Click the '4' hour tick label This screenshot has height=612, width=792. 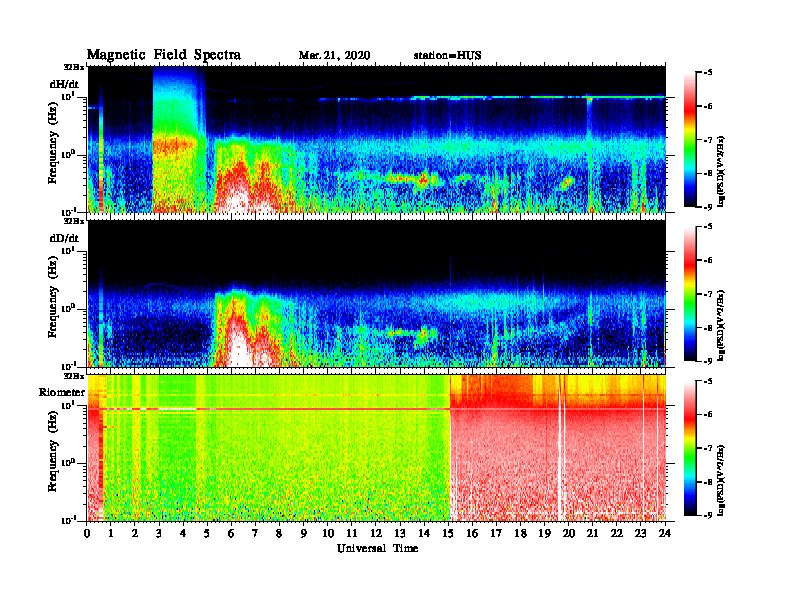[x=183, y=534]
